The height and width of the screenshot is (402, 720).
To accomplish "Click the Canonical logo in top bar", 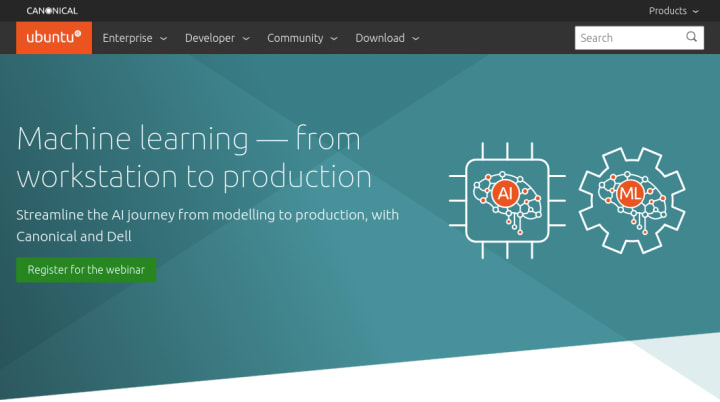I will pos(52,11).
